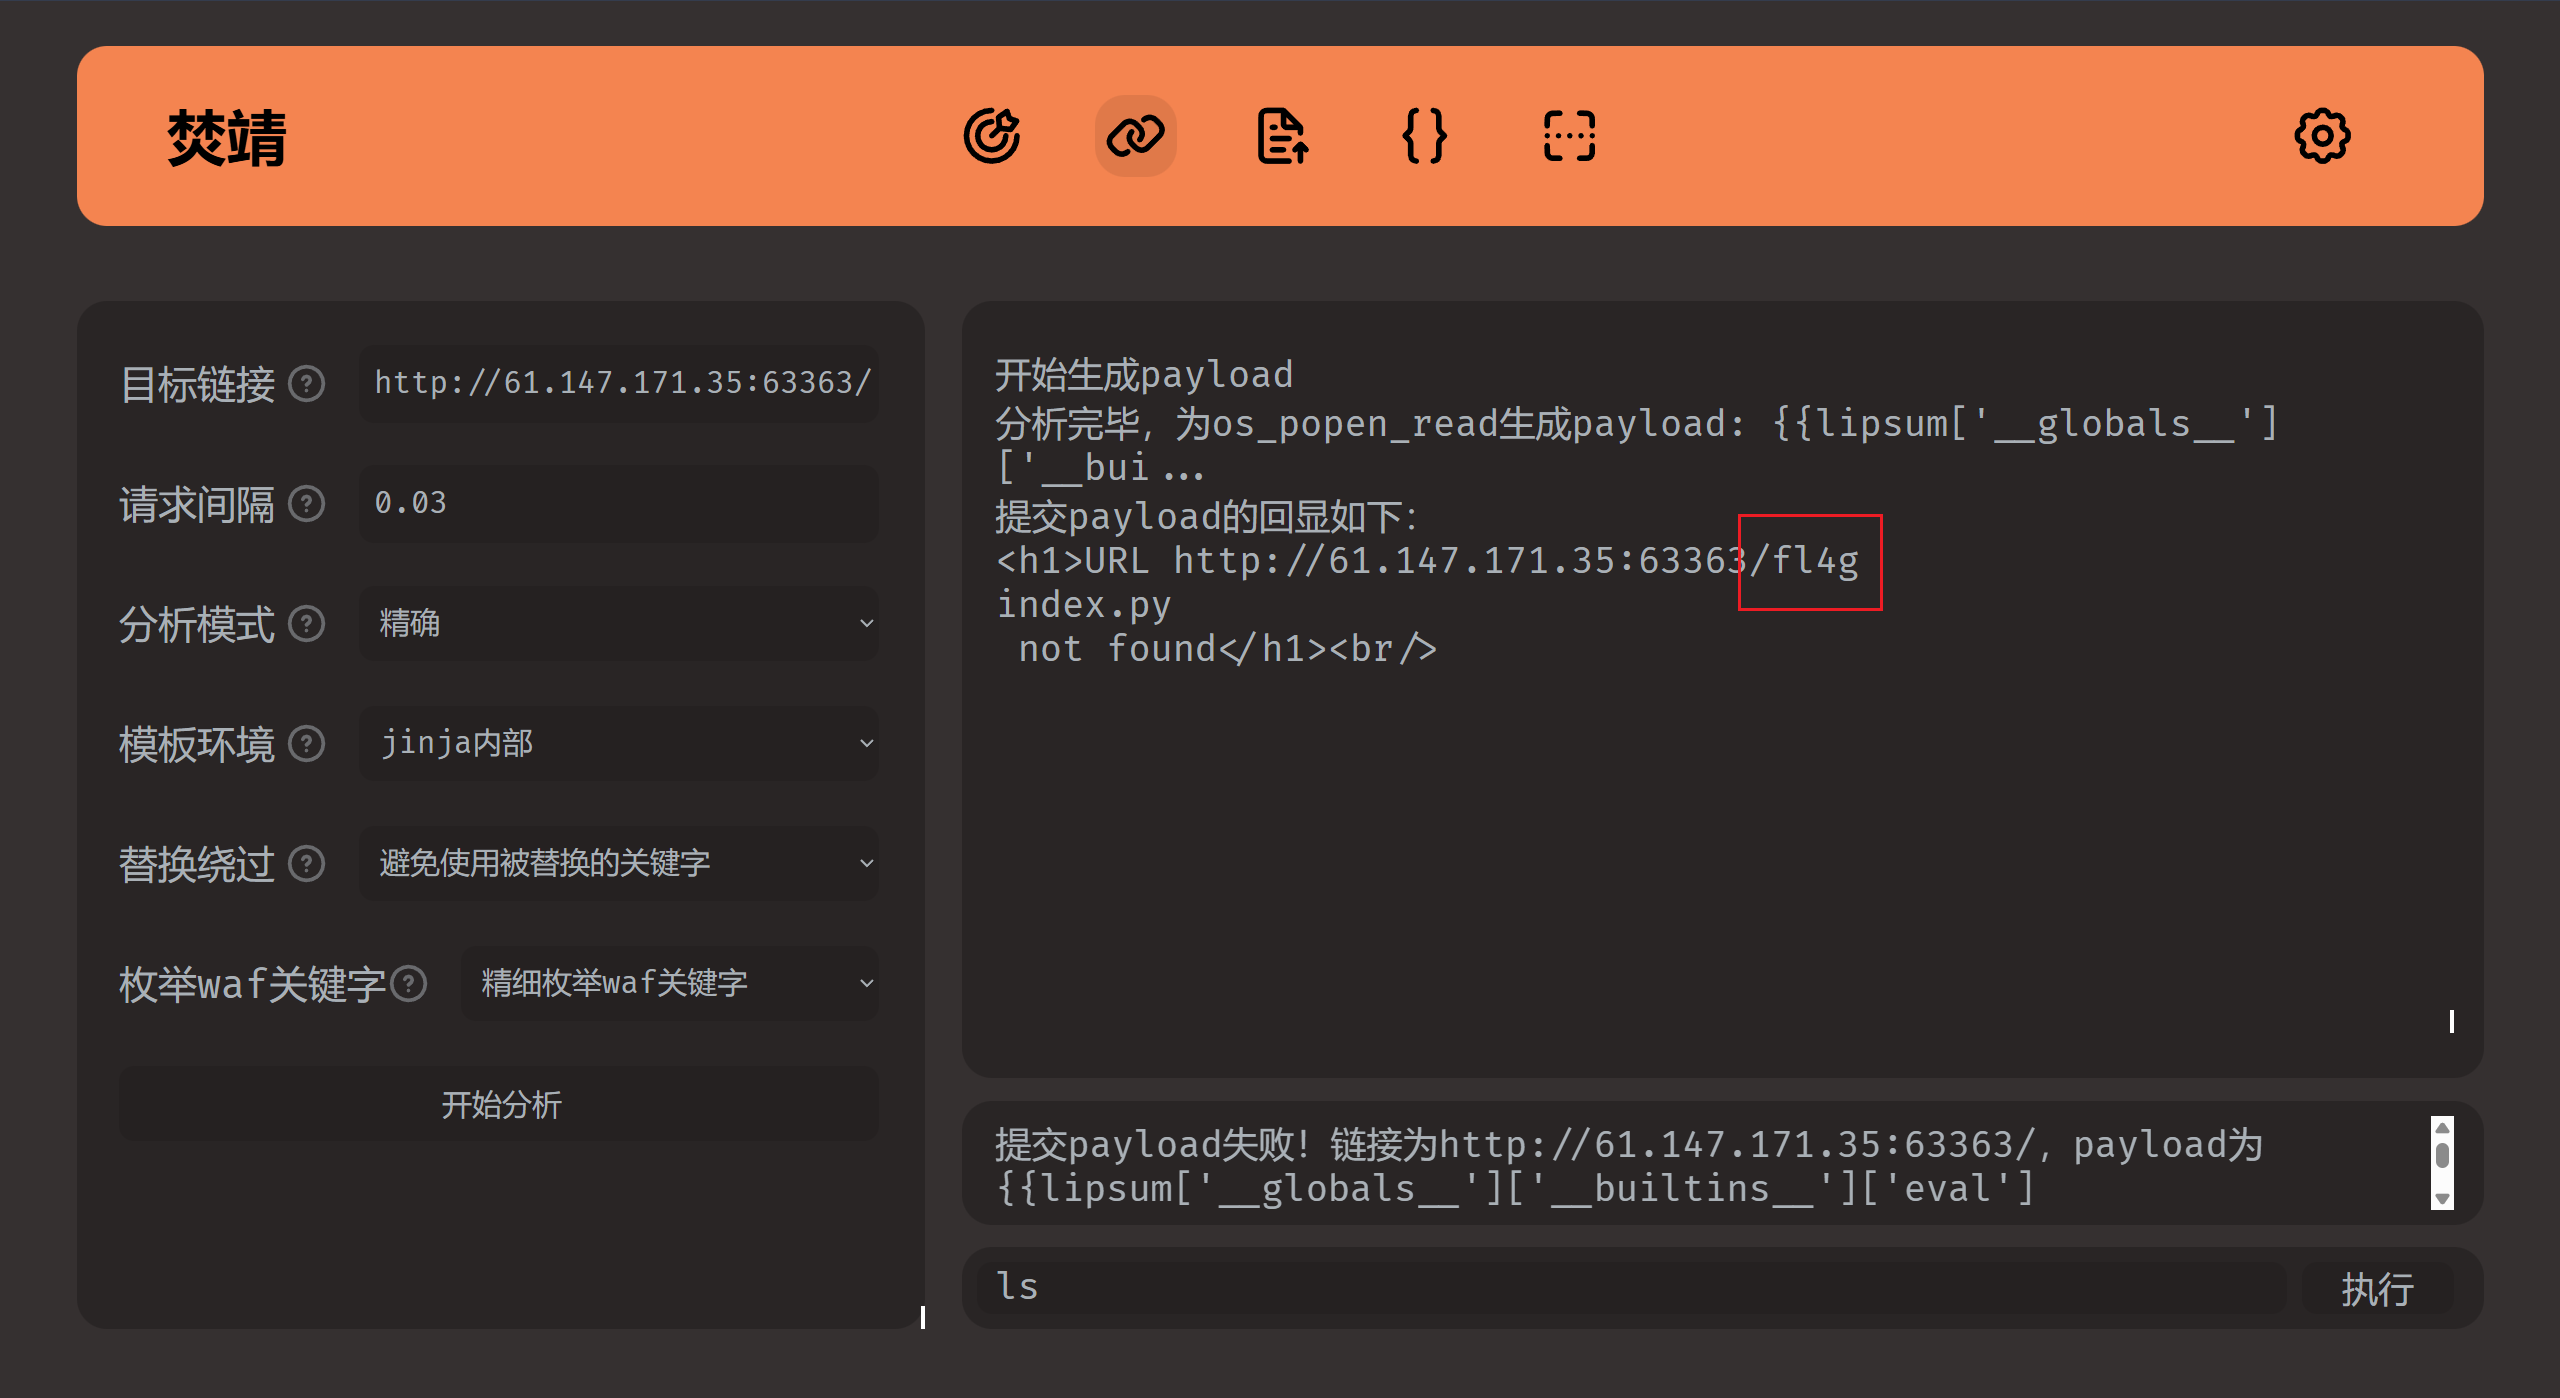Screen dimensions: 2560x1398
Task: Open the link attack page icon
Action: click(x=1135, y=136)
